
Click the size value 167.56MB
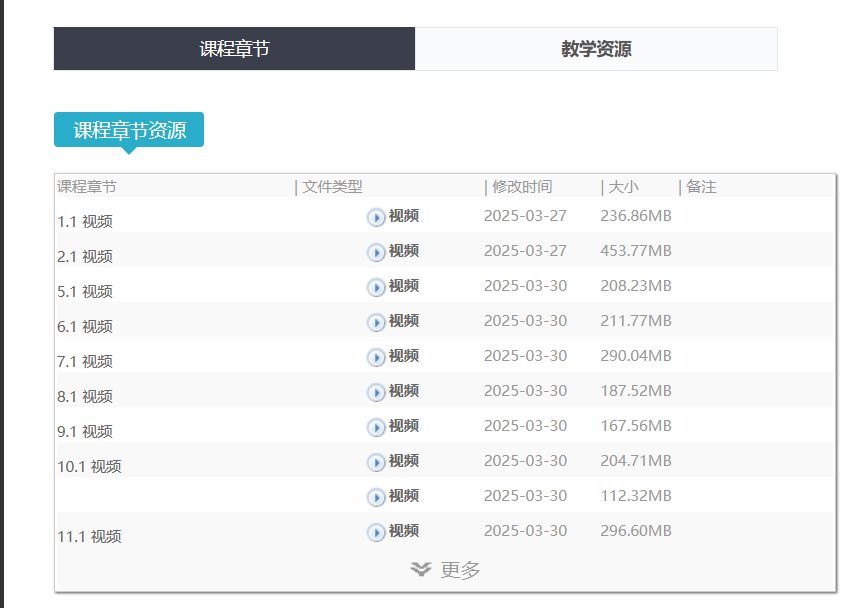(x=636, y=426)
